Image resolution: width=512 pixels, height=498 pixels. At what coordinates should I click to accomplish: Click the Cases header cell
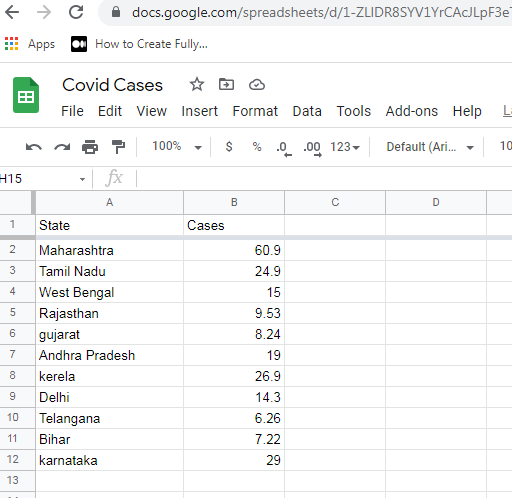(234, 225)
